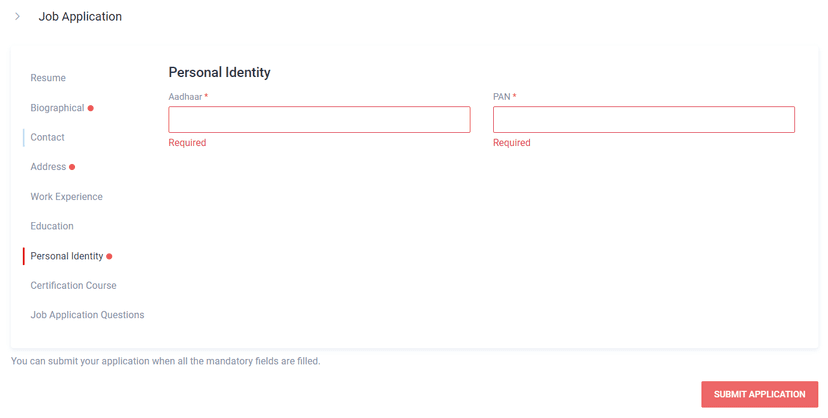This screenshot has width=828, height=418.
Task: Click the Required message under PAN
Action: pos(512,143)
